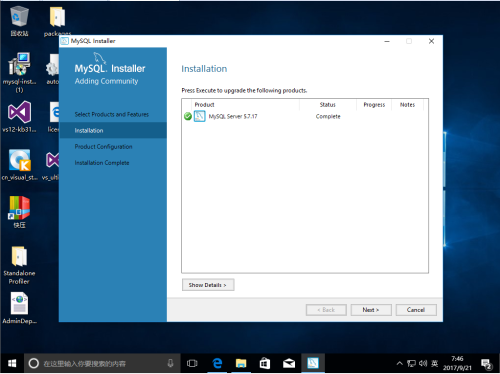Select AdminDep... file icon
This screenshot has height=374, width=500.
coord(19,308)
